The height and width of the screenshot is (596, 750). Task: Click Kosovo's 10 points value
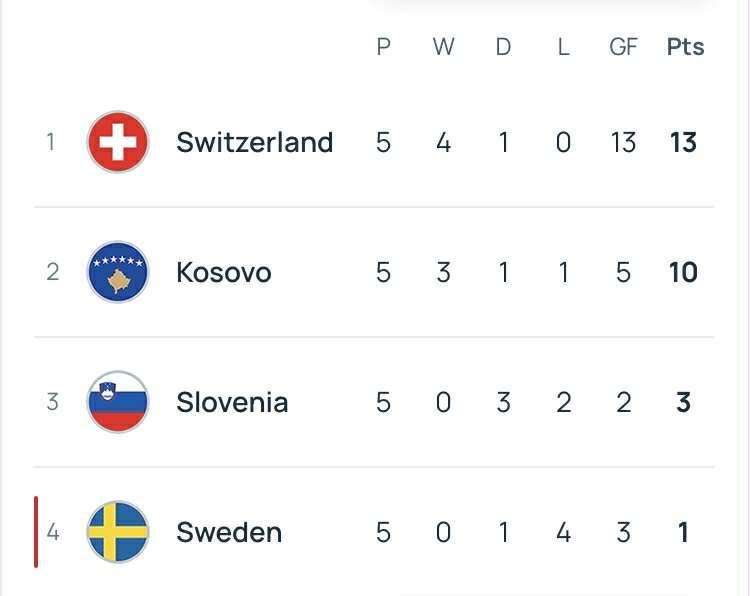pos(683,272)
